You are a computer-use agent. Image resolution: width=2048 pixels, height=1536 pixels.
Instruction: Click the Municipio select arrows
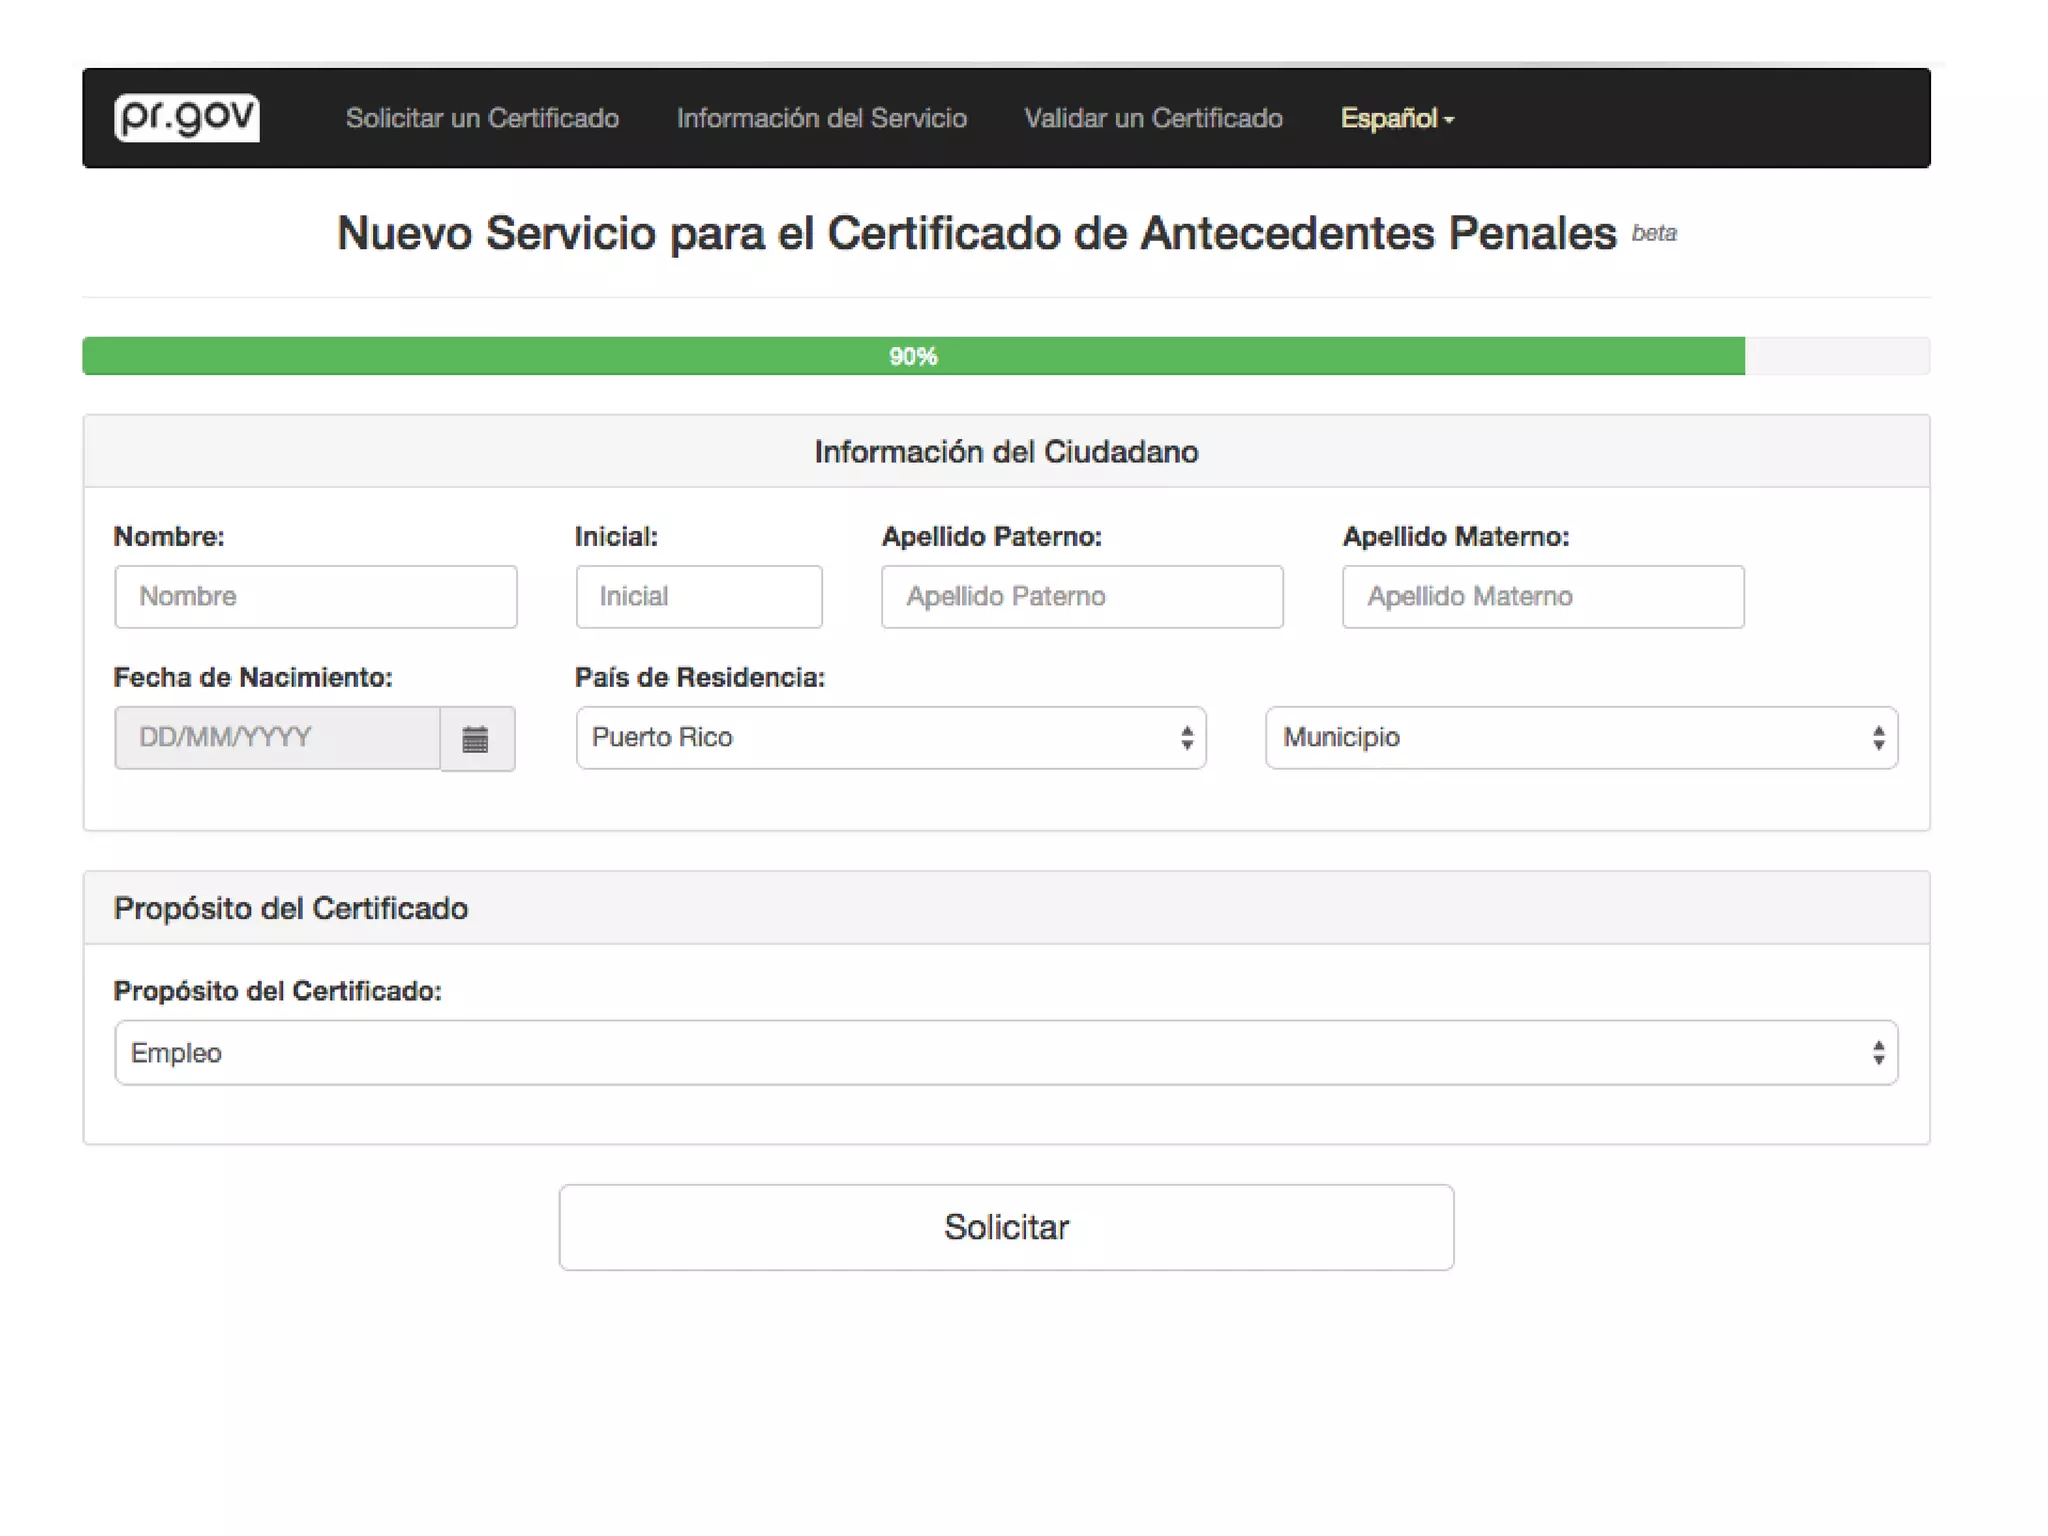pos(1878,738)
